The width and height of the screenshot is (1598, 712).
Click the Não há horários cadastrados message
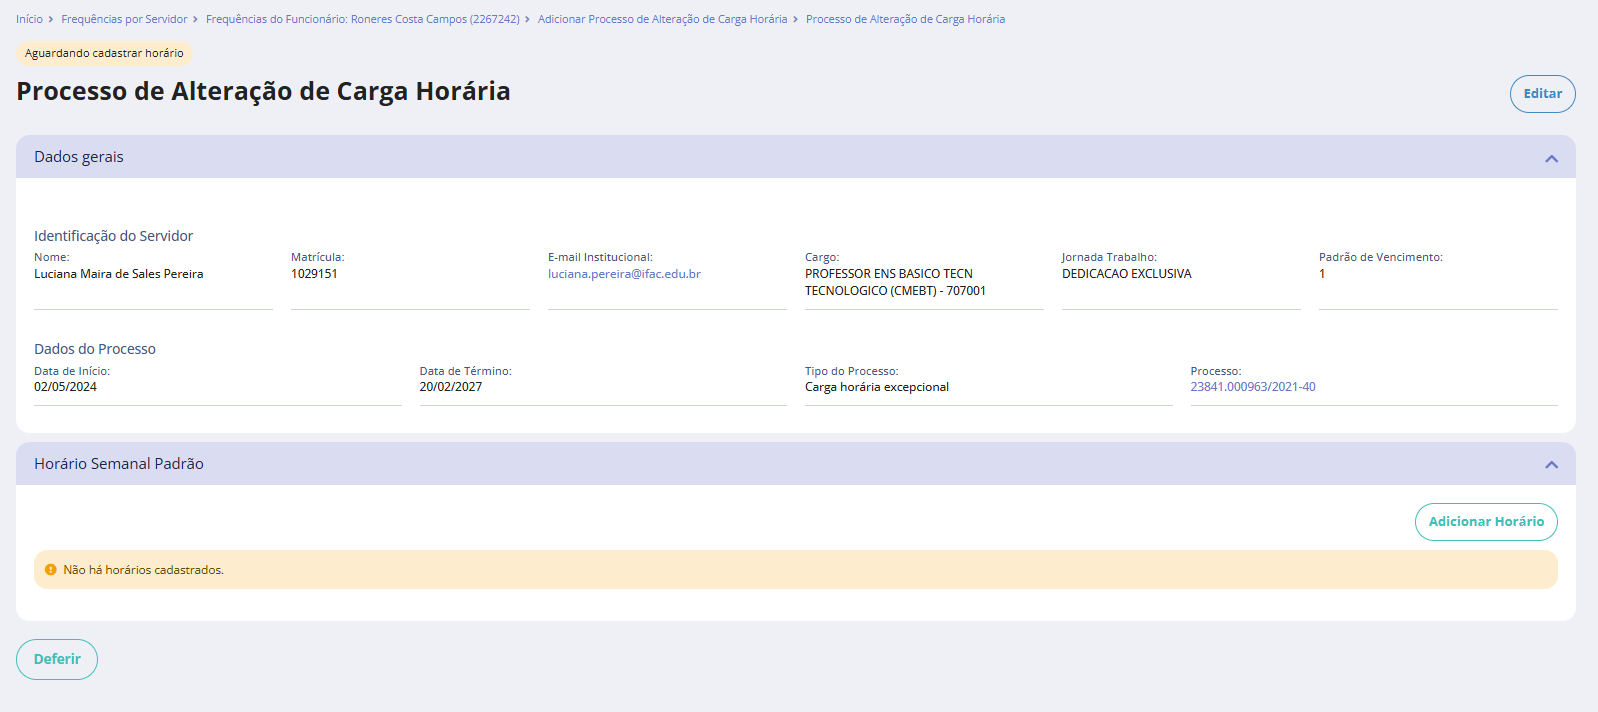tap(143, 570)
